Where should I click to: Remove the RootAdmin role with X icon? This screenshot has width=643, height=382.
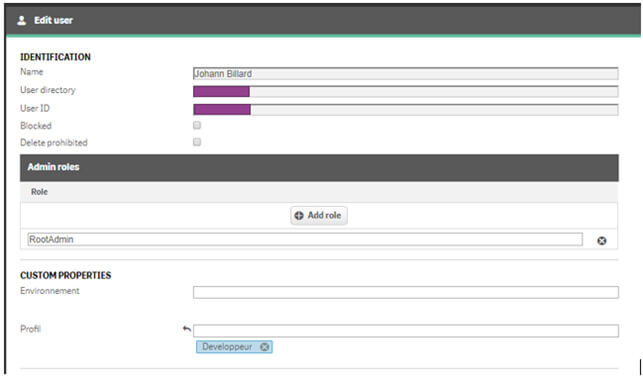[602, 241]
